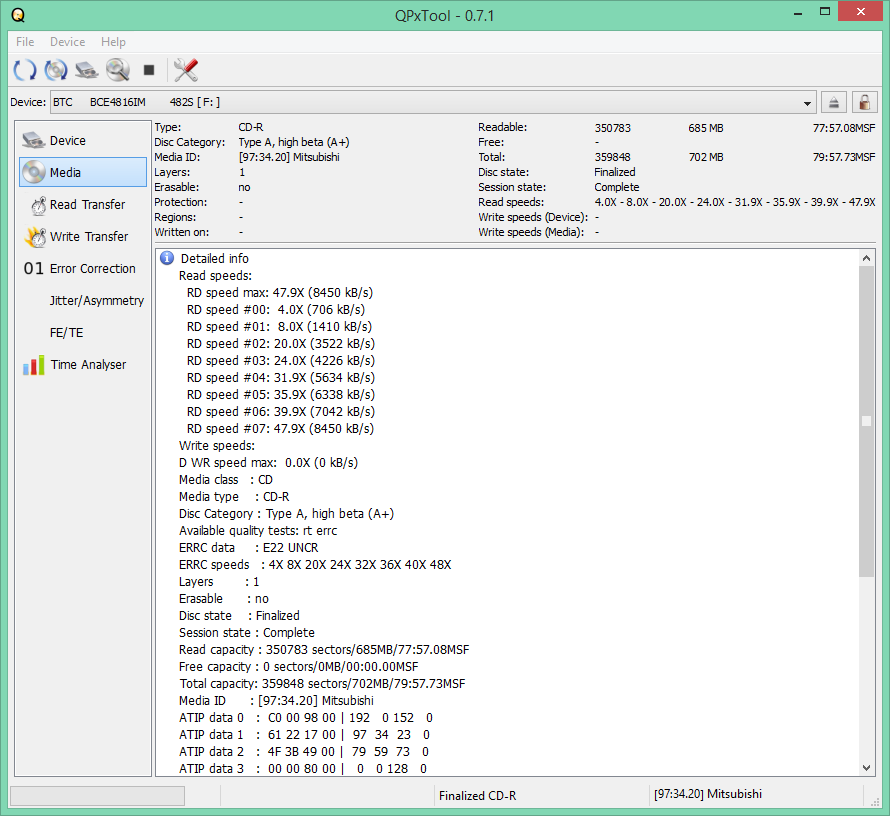Click 'ERRC speeds : 4X 8X 20X 24X' line
Screen dimensions: 890x816
point(315,565)
